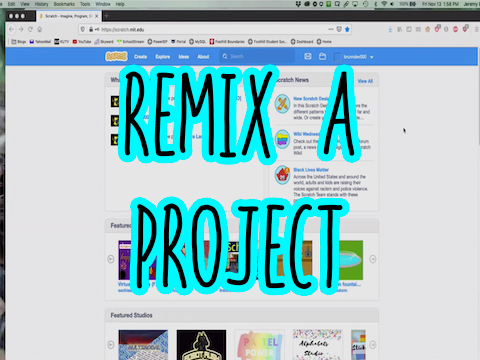Select Explore in the Scratch navbar

tap(163, 57)
